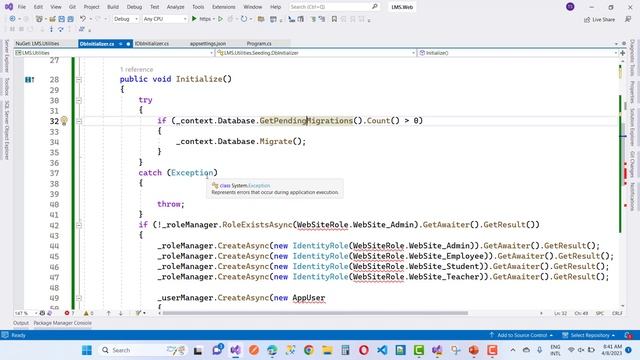
Task: Expand Select Repository menu
Action: [589, 335]
